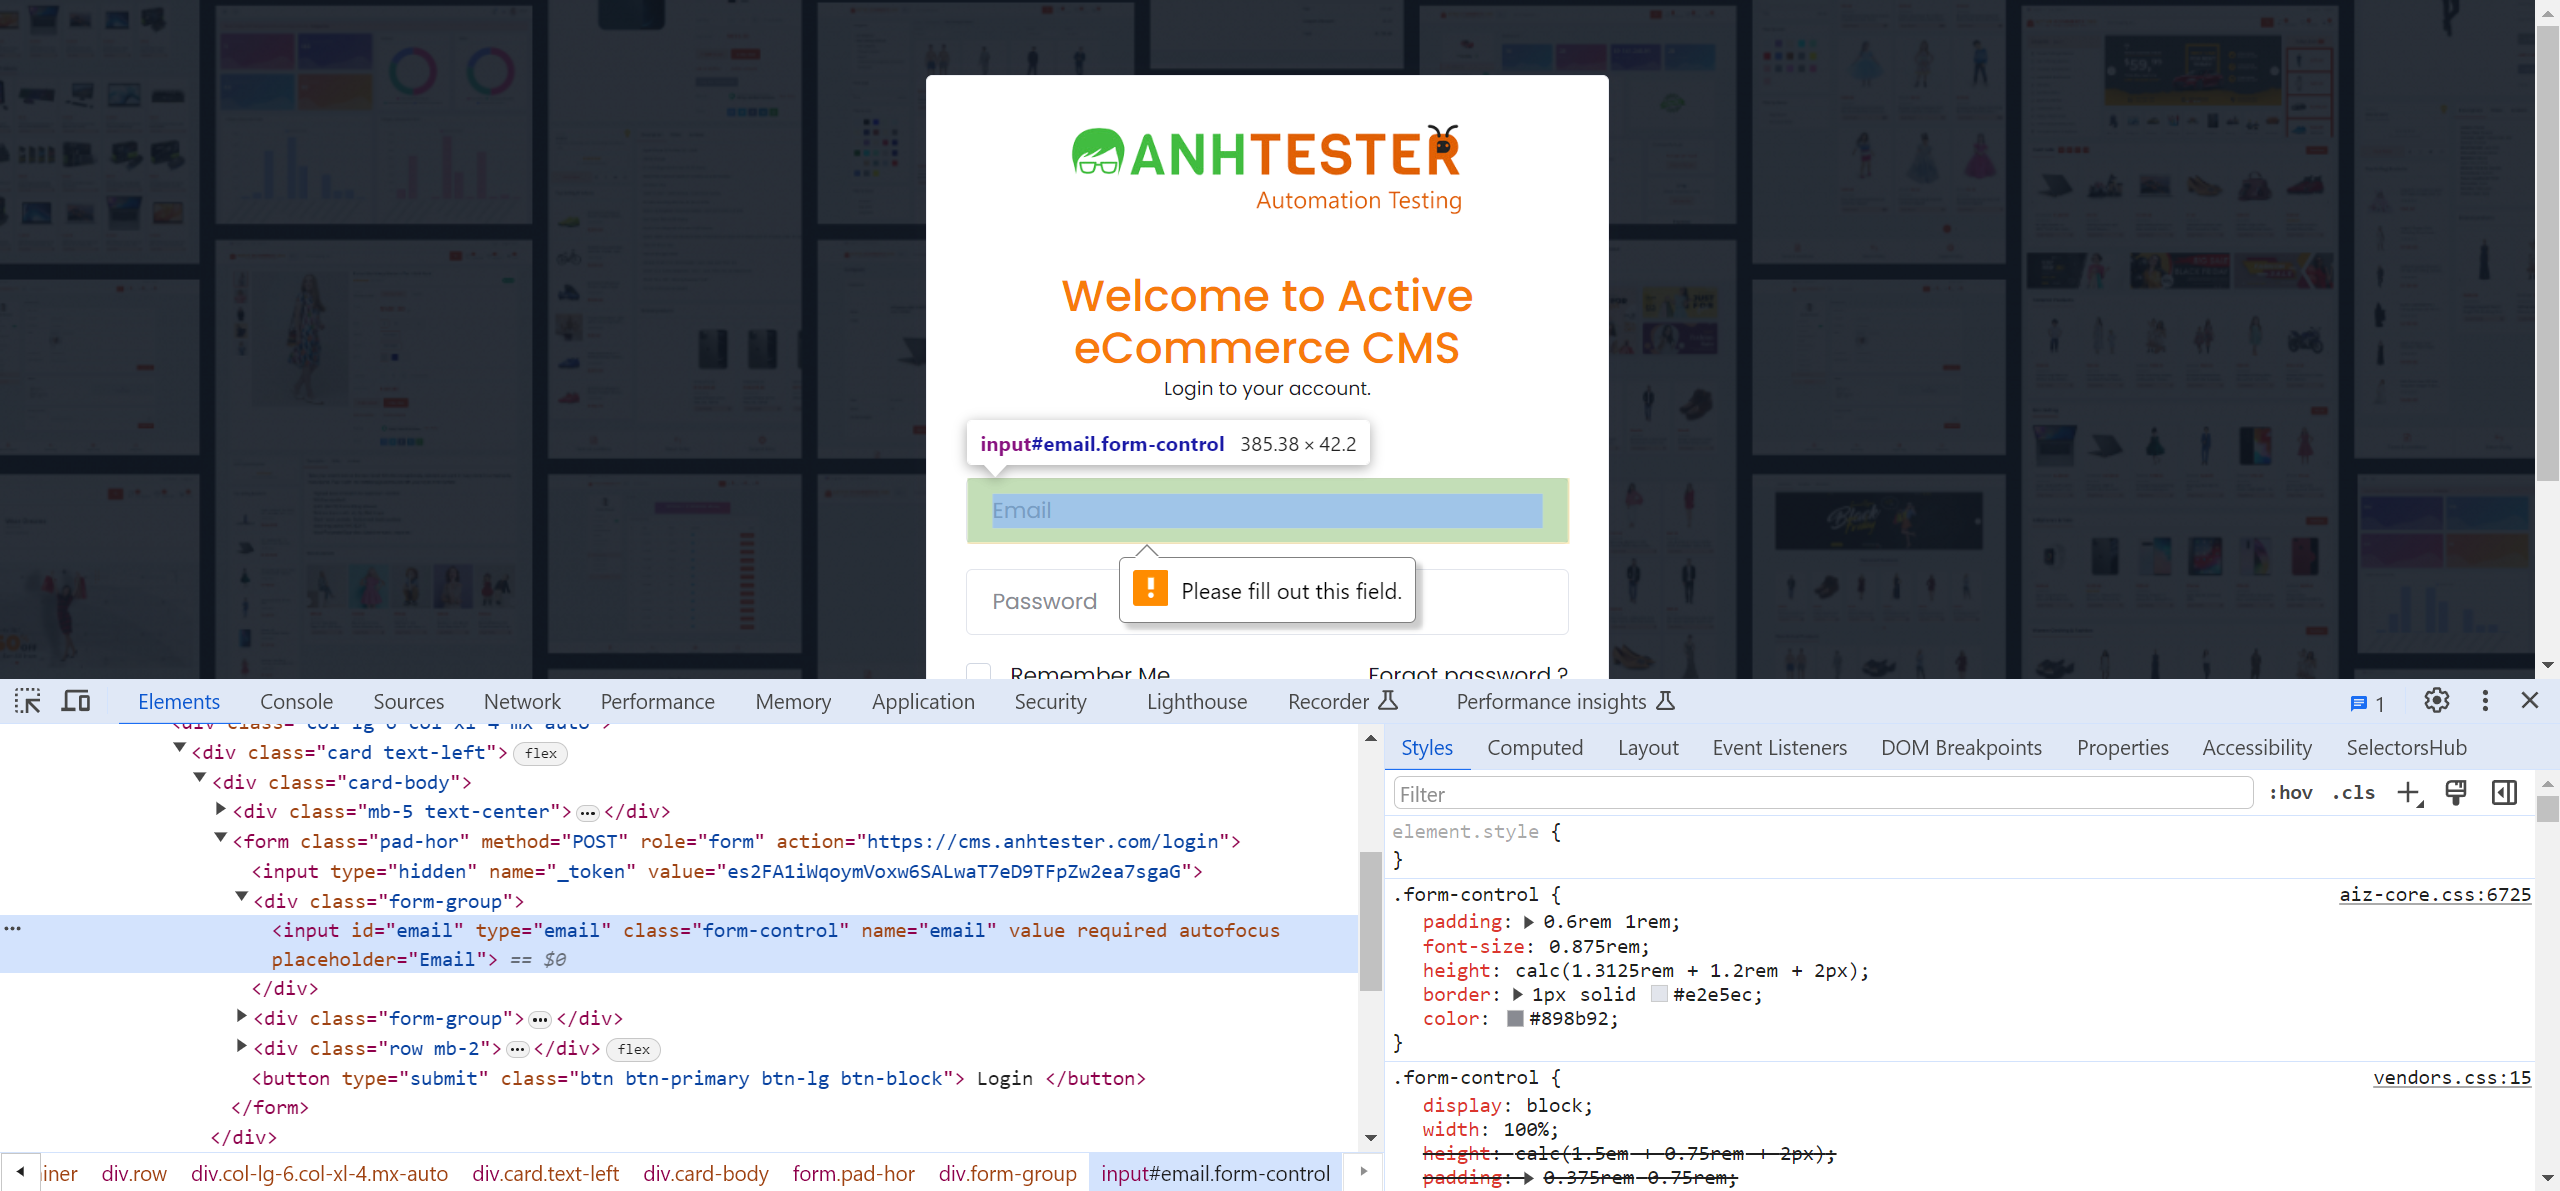
Task: Open aiz-core.css:6725 source link
Action: 2435,895
